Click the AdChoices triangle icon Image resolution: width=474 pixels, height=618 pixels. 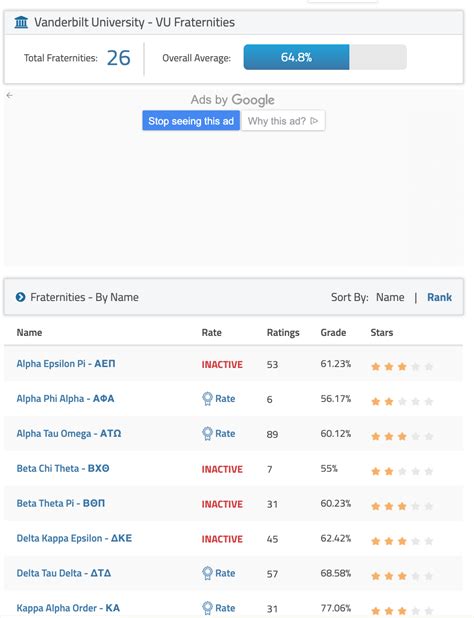click(x=314, y=121)
